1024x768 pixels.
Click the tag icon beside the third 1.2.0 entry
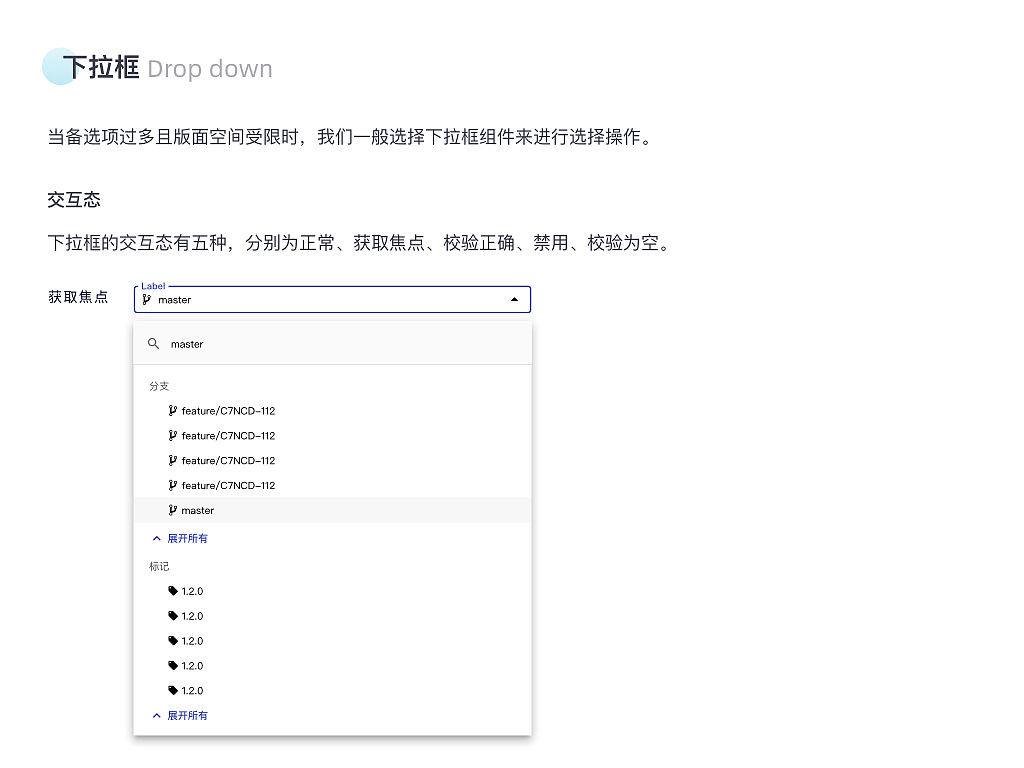click(172, 641)
